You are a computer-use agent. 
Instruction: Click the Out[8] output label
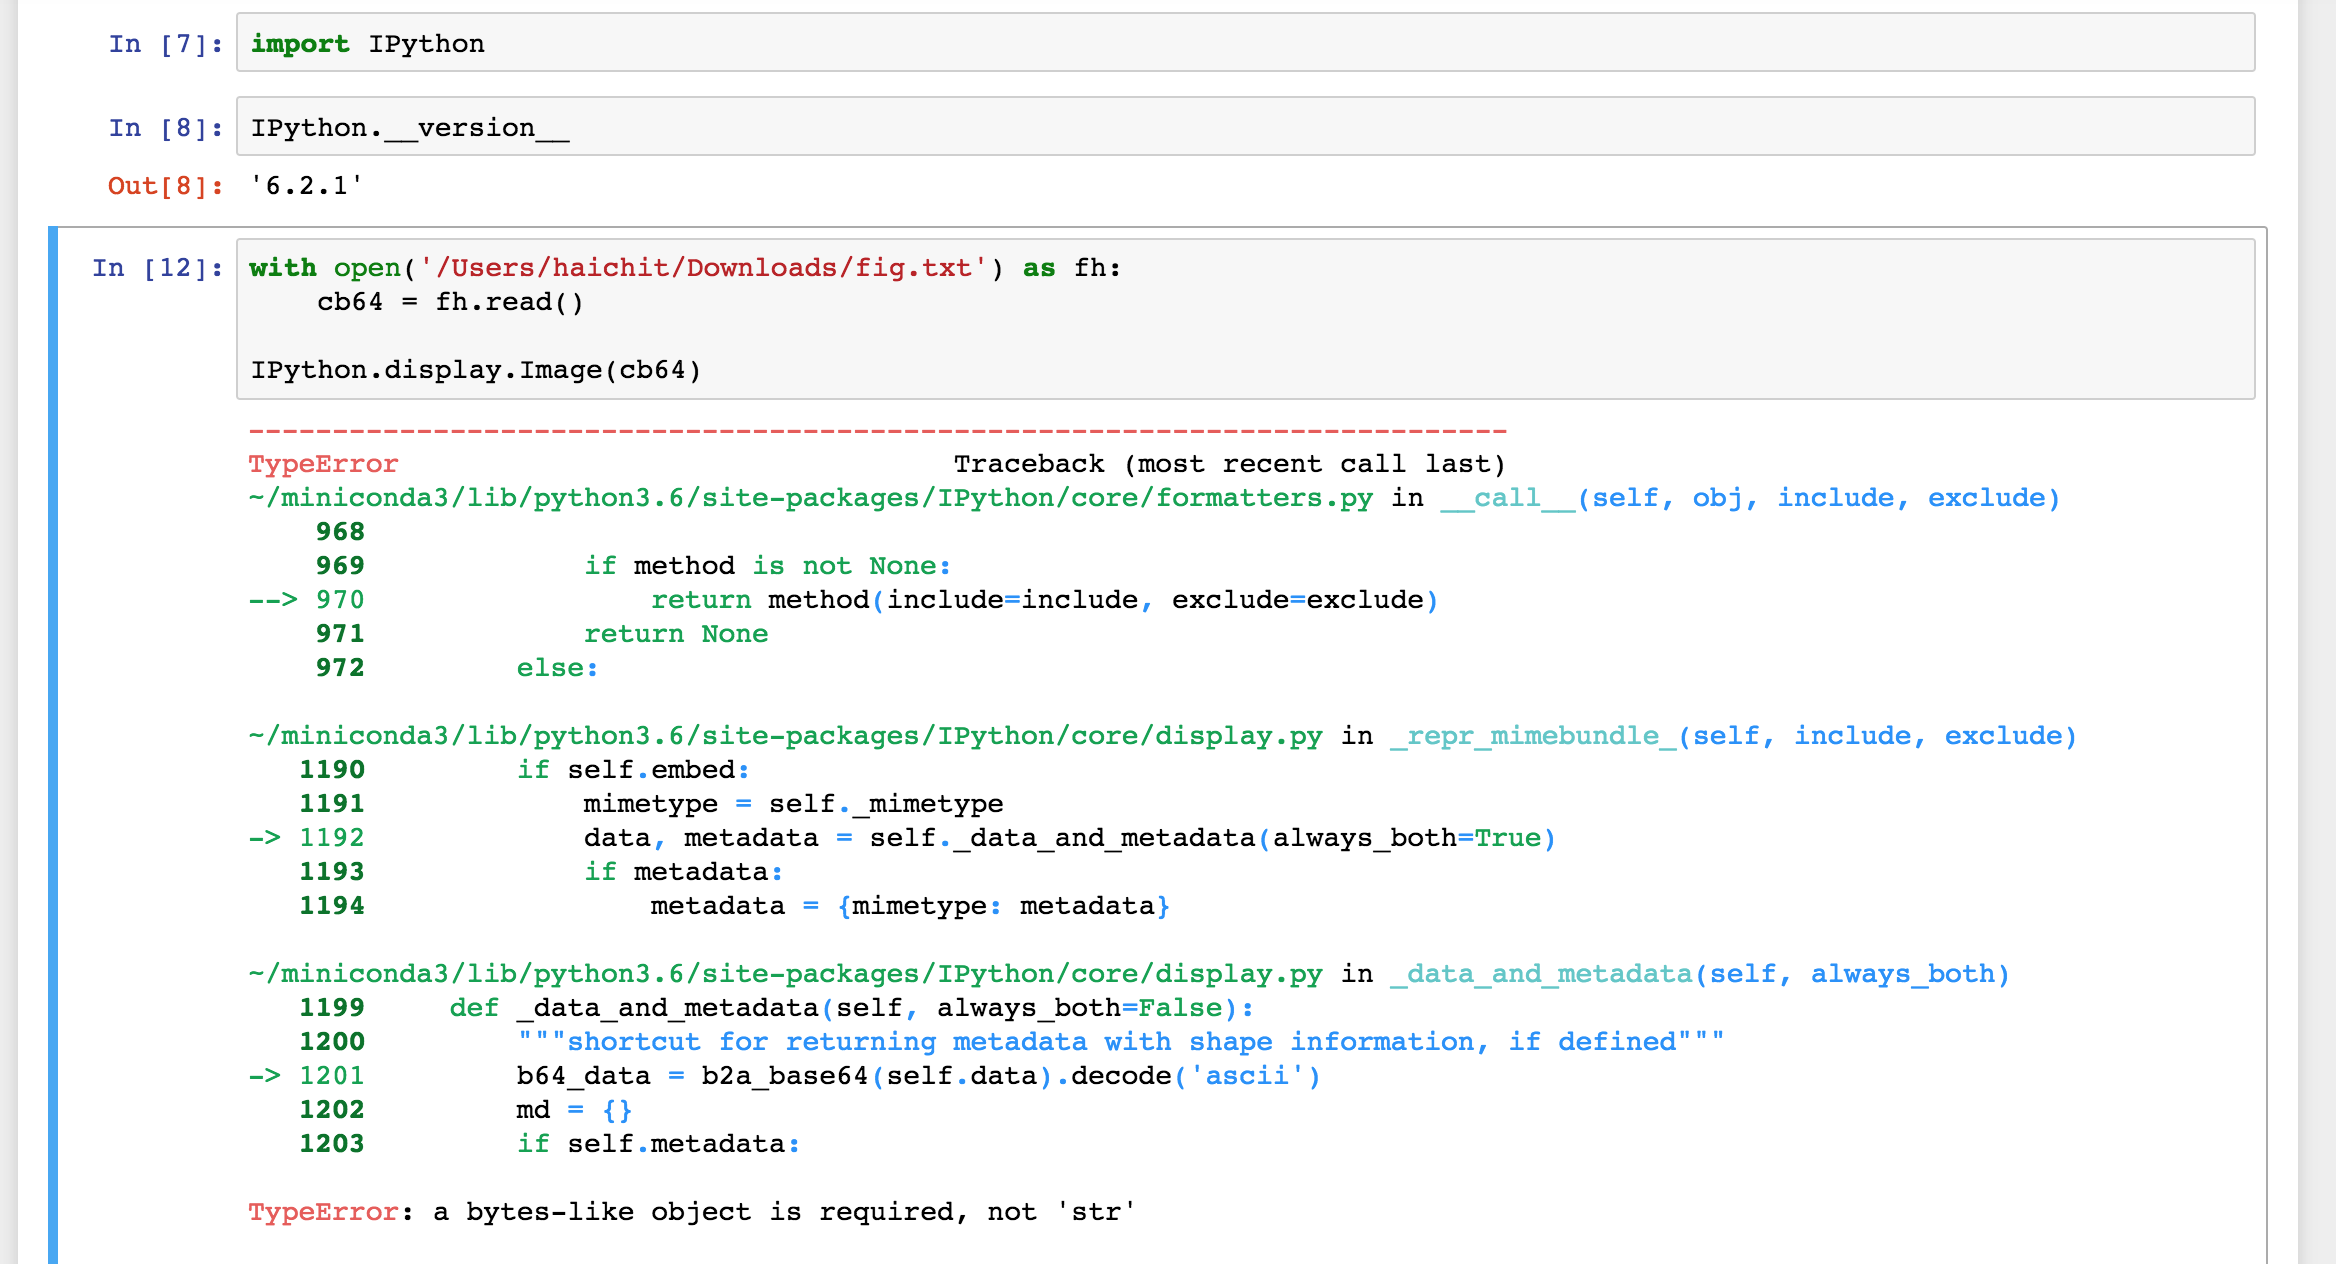[162, 186]
